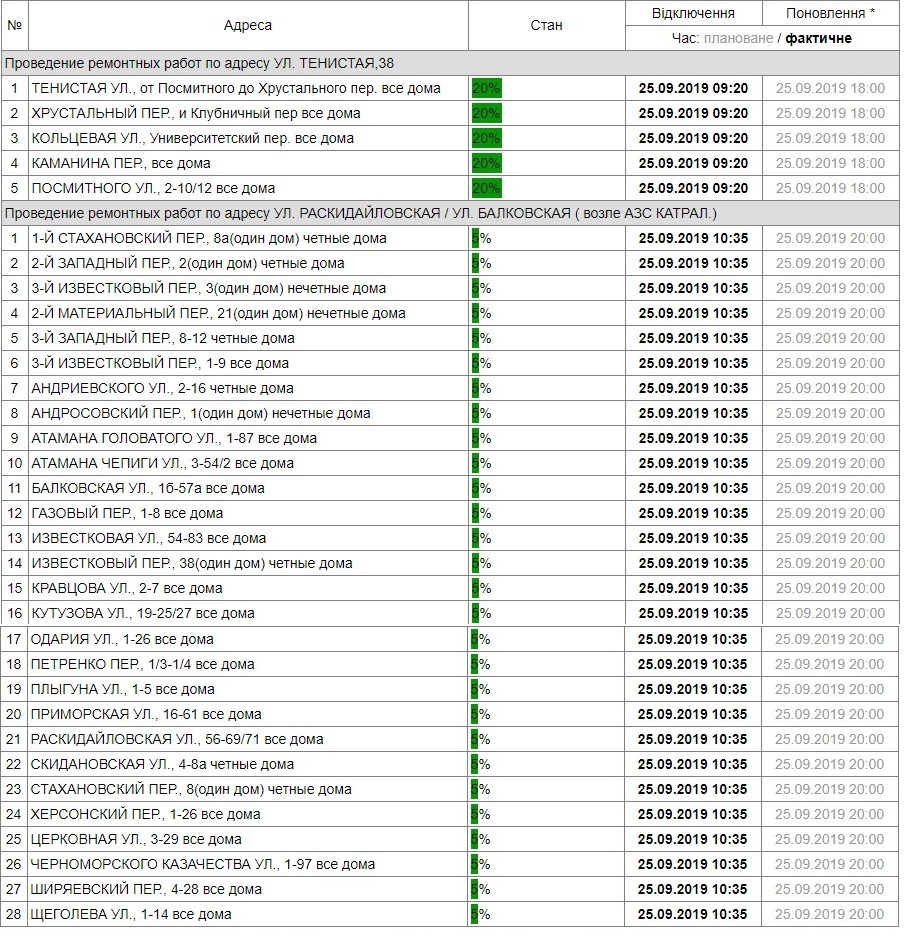Click the Адреса column header
Viewport: 904px width, 936px height.
[247, 26]
